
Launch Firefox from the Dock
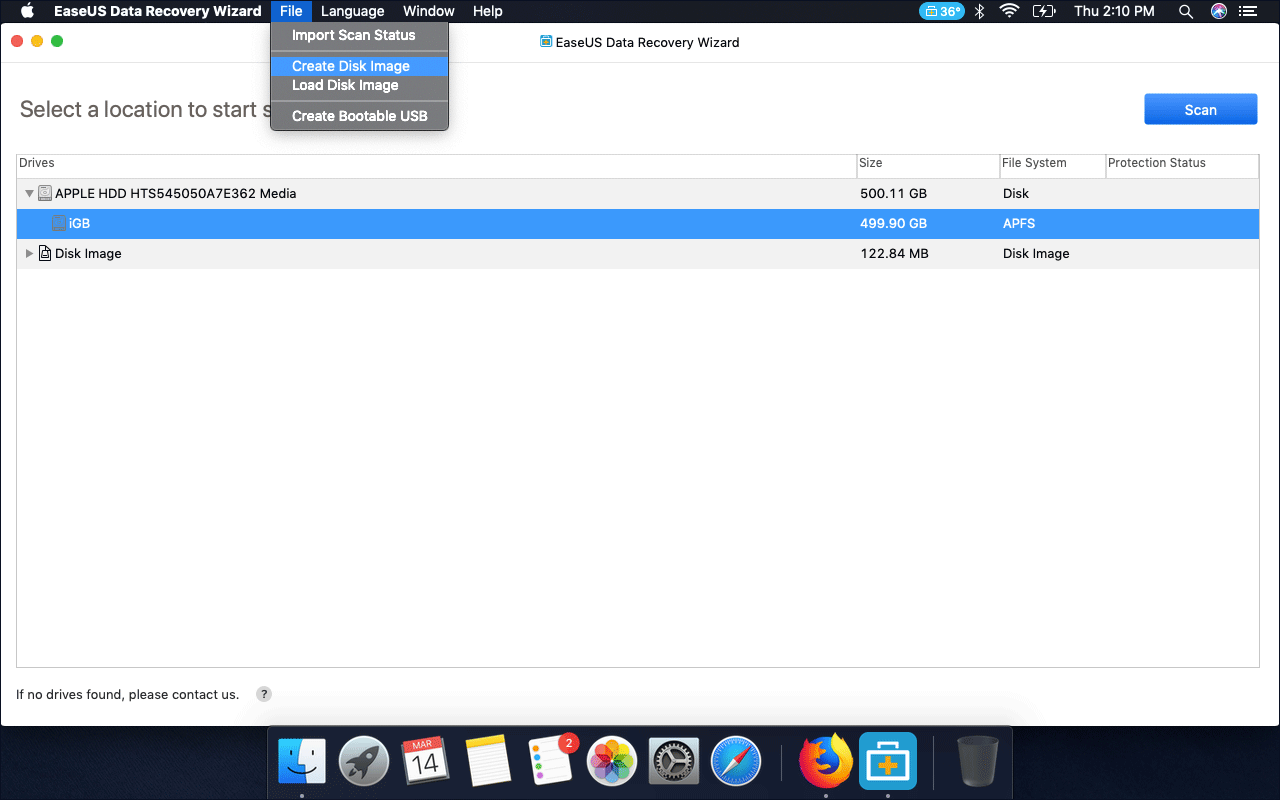click(825, 760)
